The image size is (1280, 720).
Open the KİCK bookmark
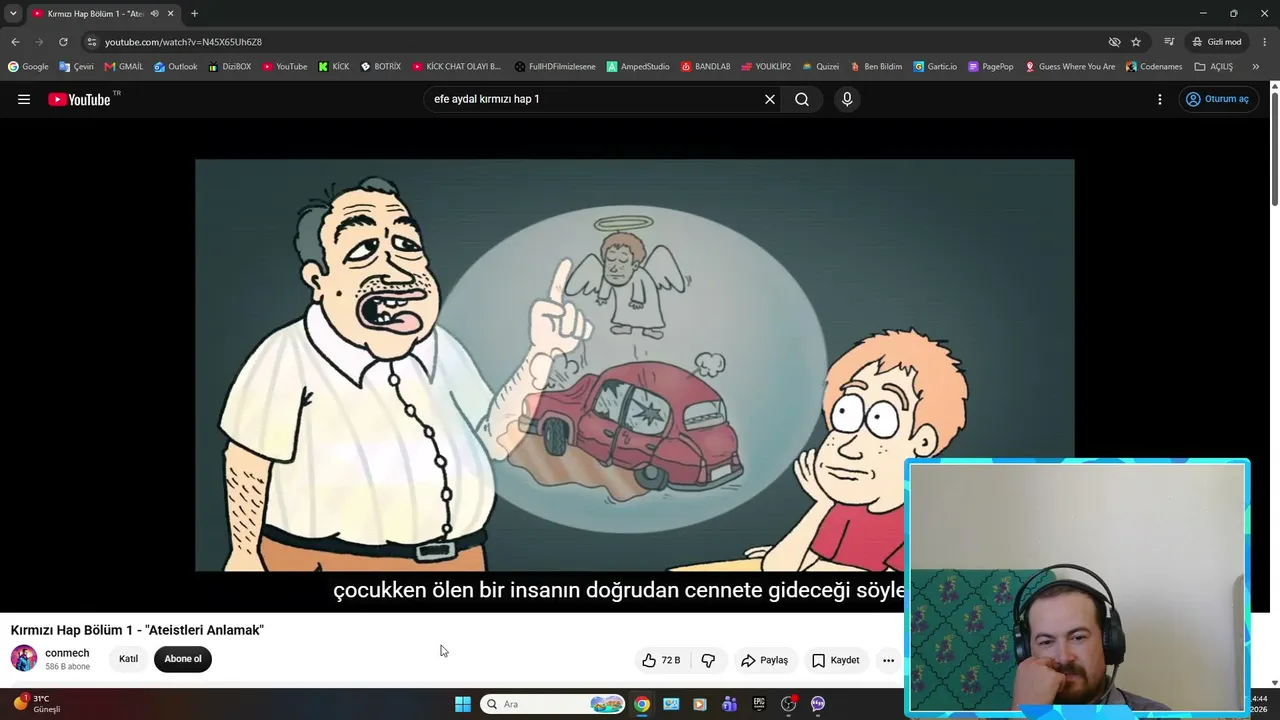(334, 67)
